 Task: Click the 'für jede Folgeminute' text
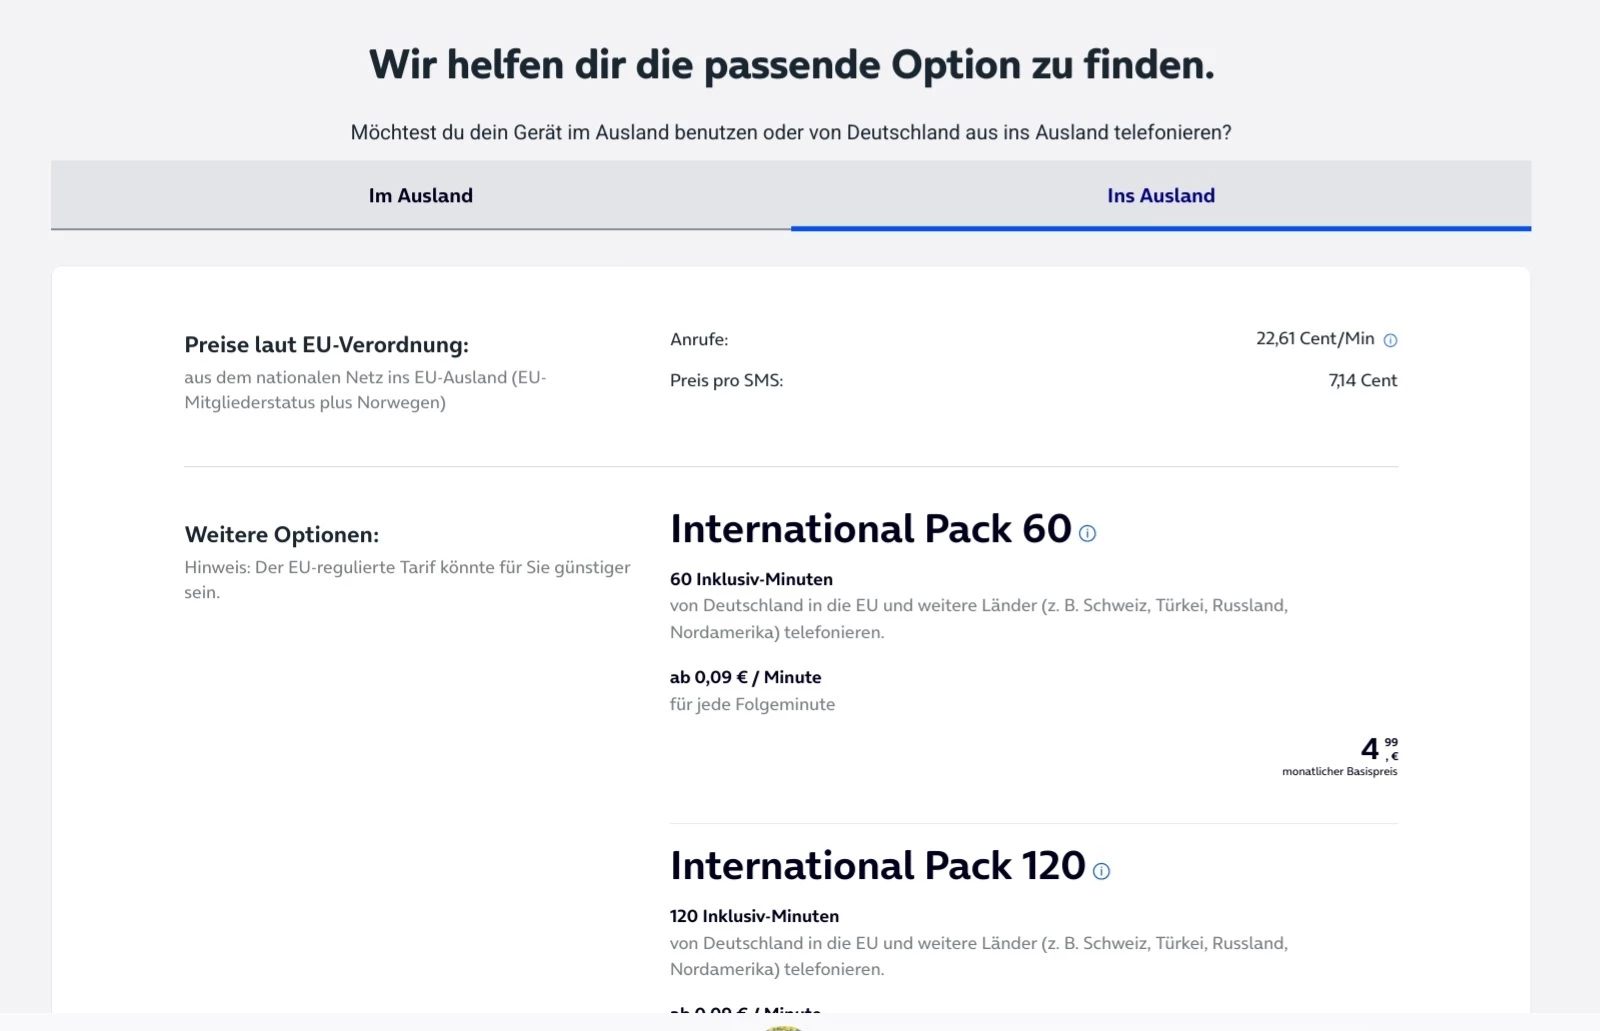[x=752, y=704]
